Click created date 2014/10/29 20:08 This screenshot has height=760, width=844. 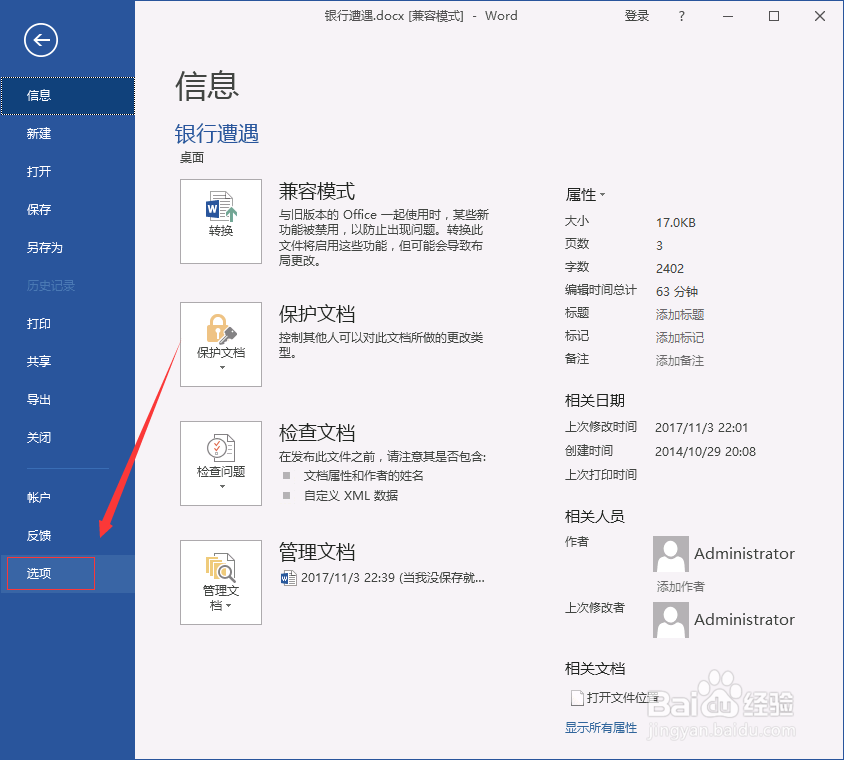(705, 451)
